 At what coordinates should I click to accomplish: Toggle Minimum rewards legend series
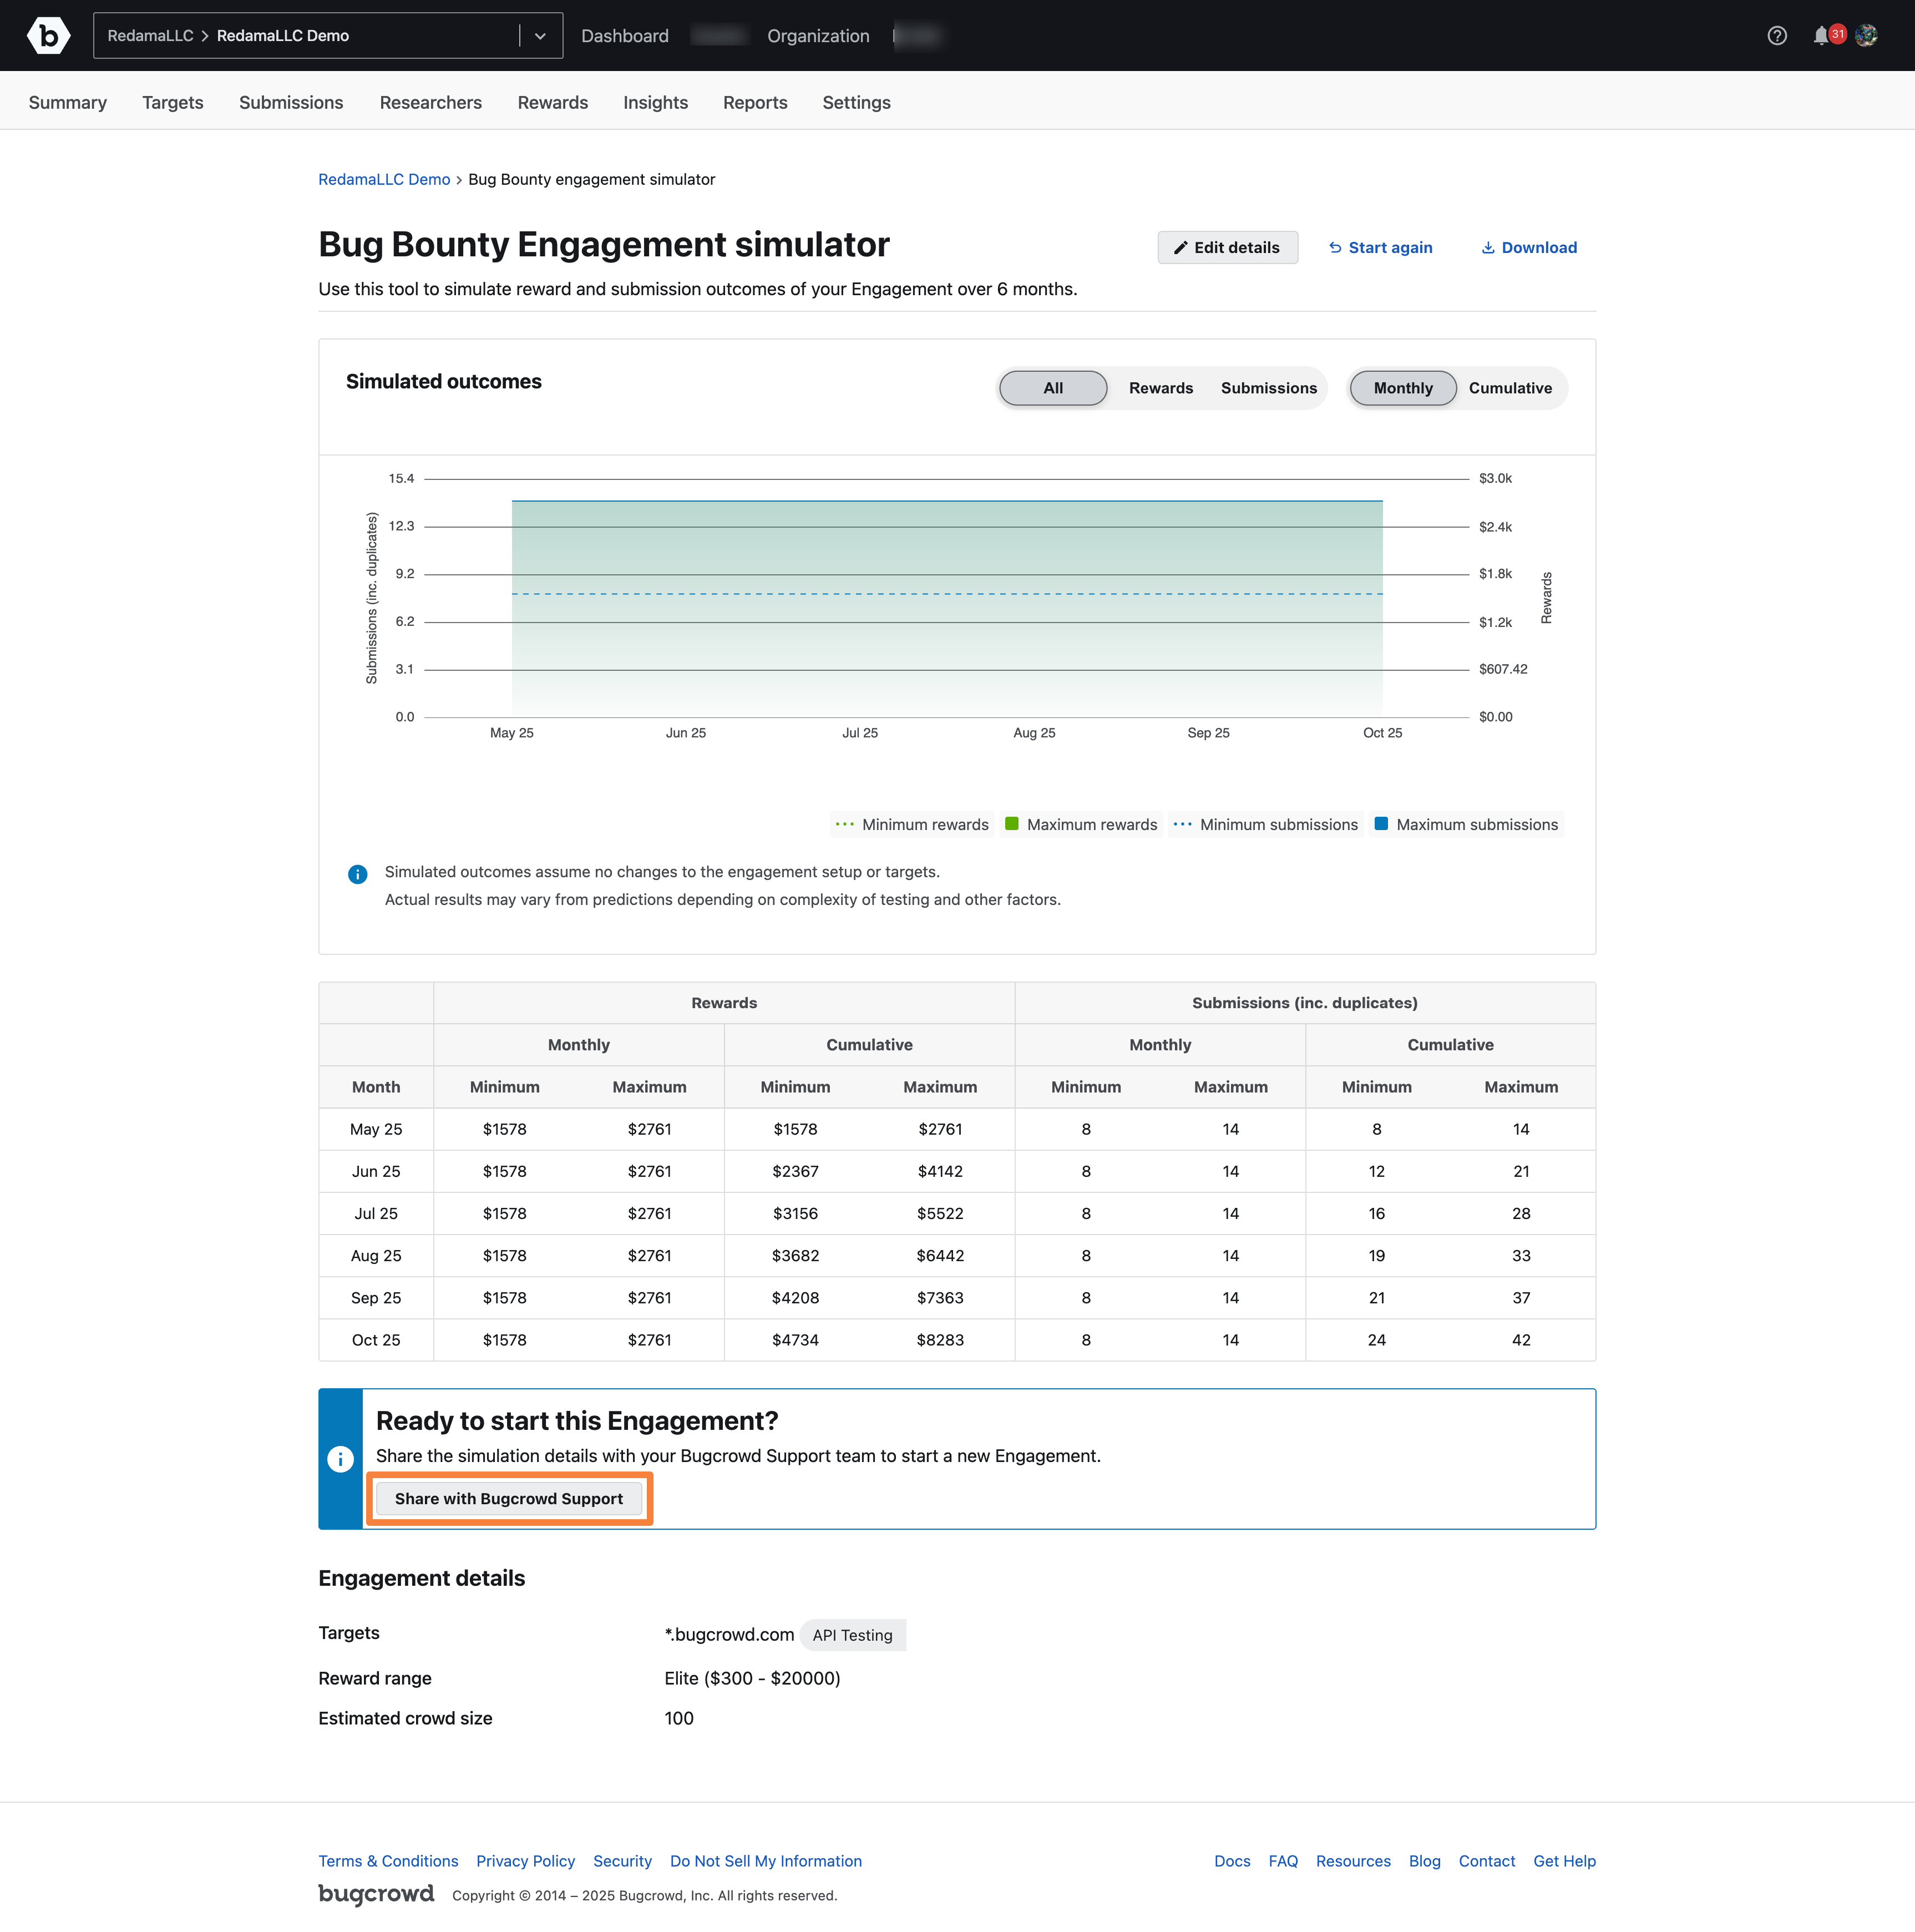click(911, 825)
